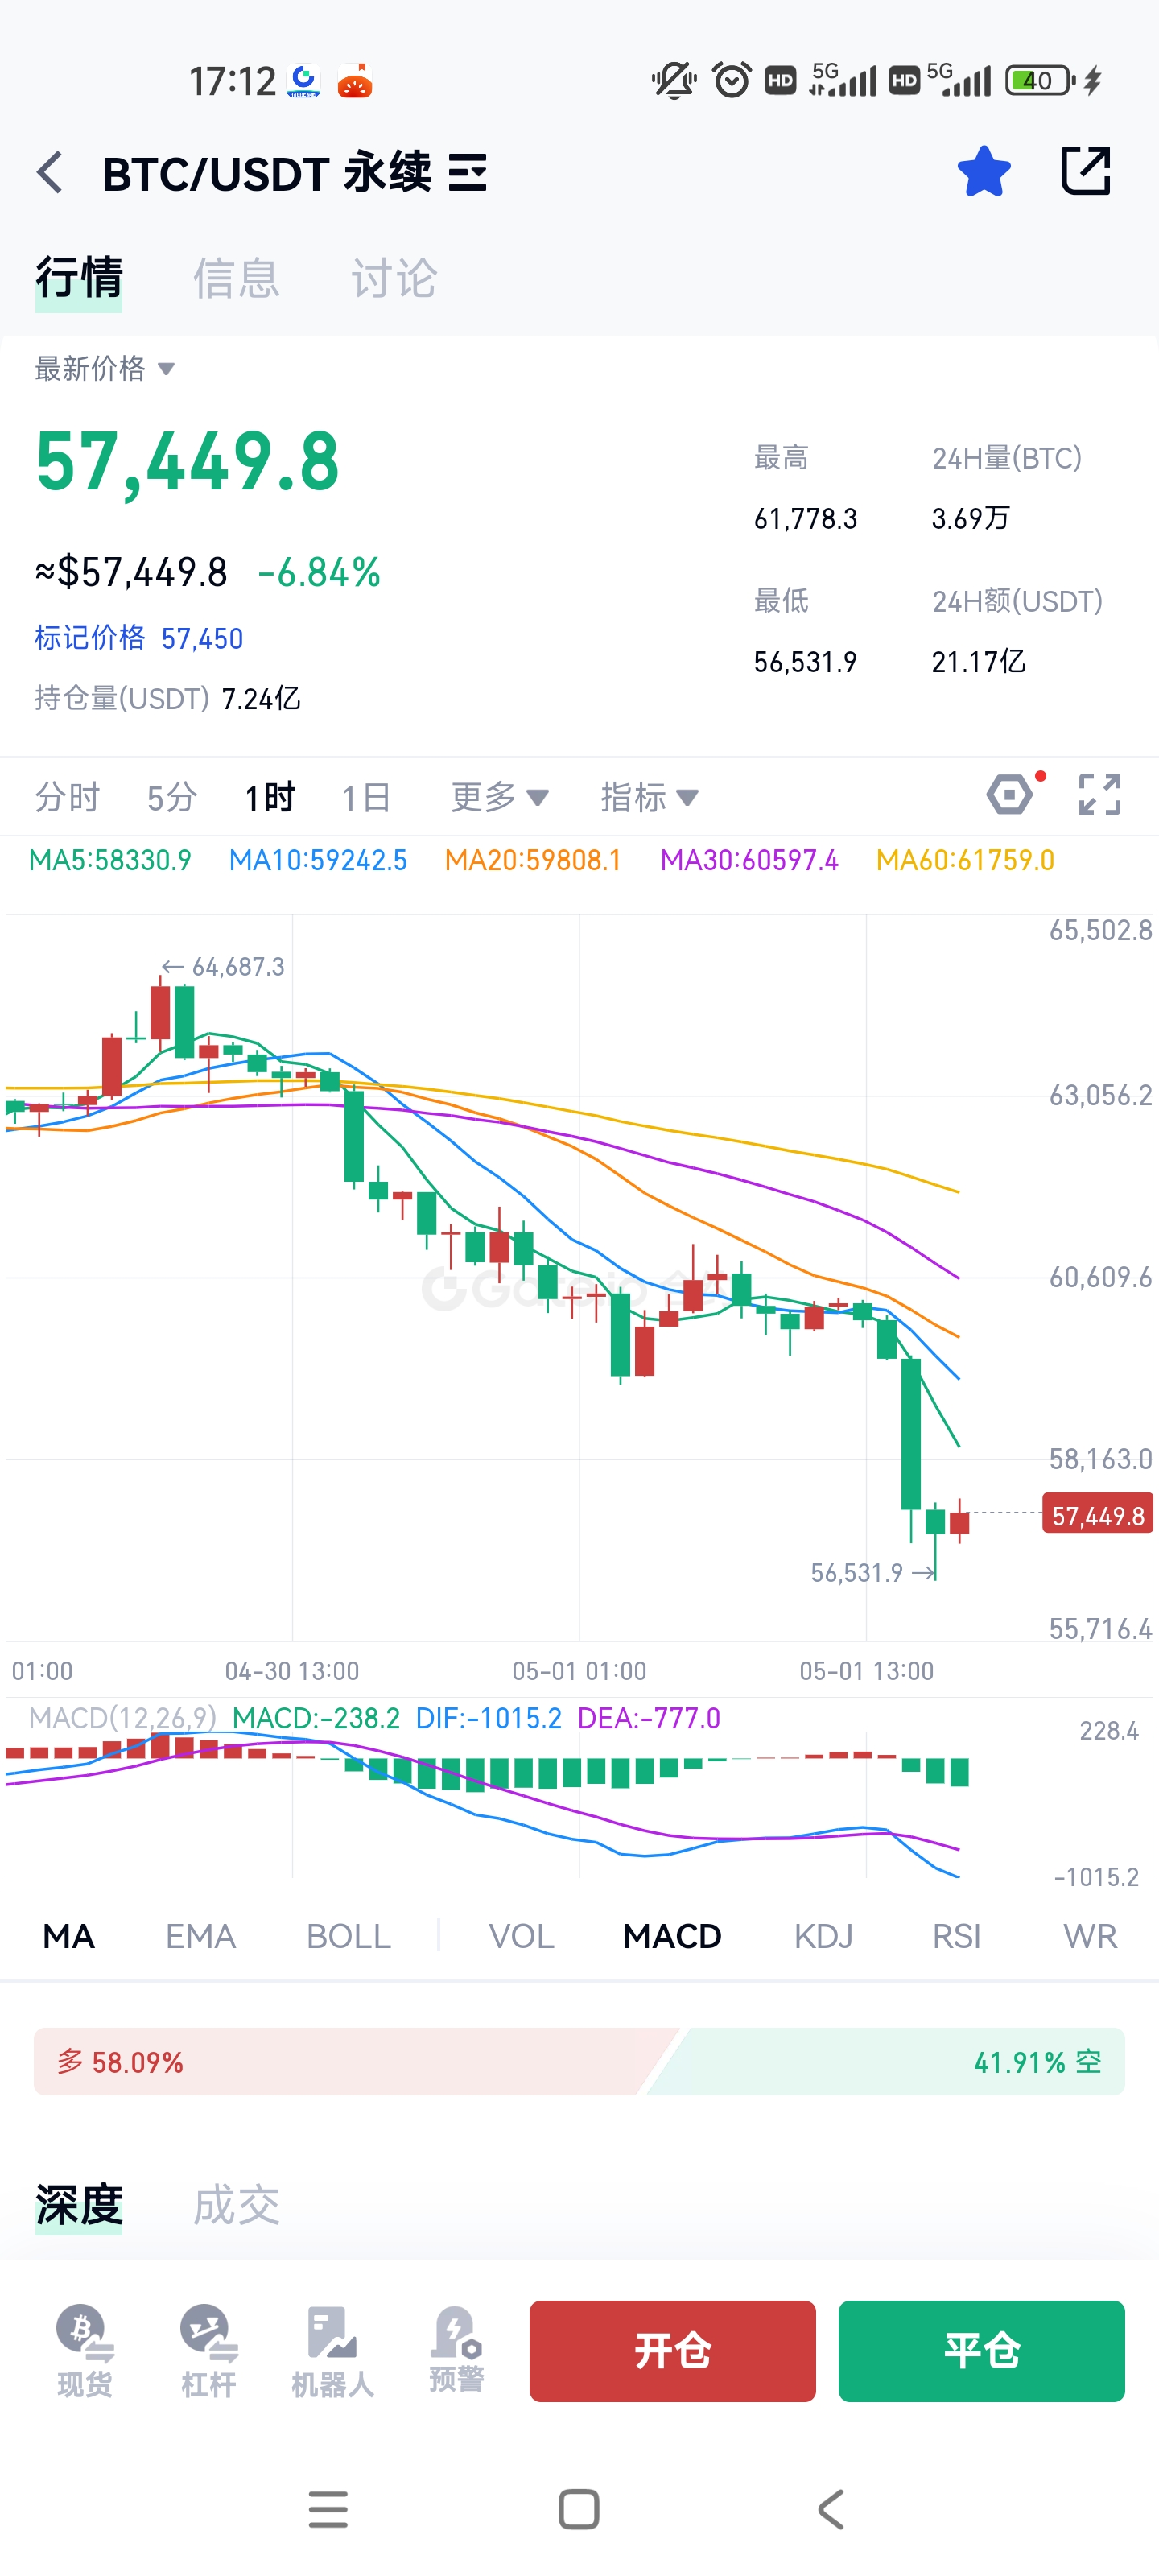Select the 1时 chart interval
1159x2576 pixels.
(270, 797)
